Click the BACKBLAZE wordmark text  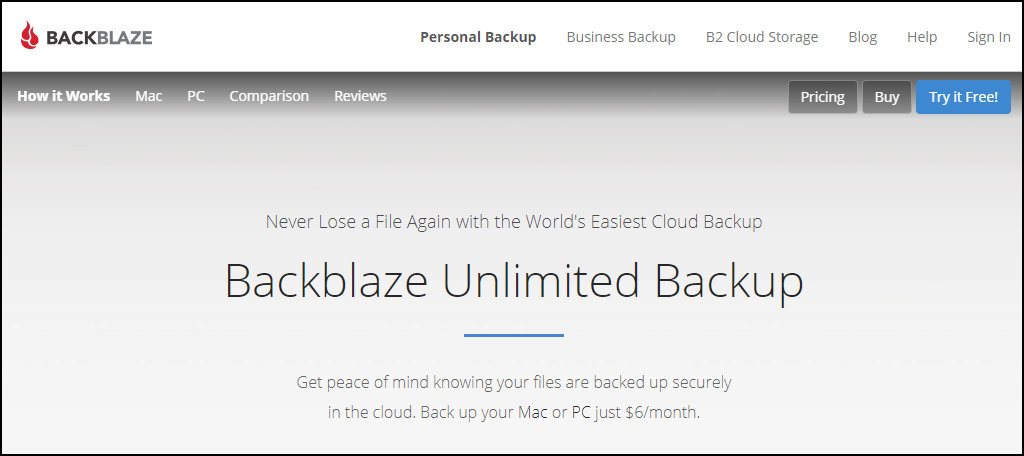(99, 38)
